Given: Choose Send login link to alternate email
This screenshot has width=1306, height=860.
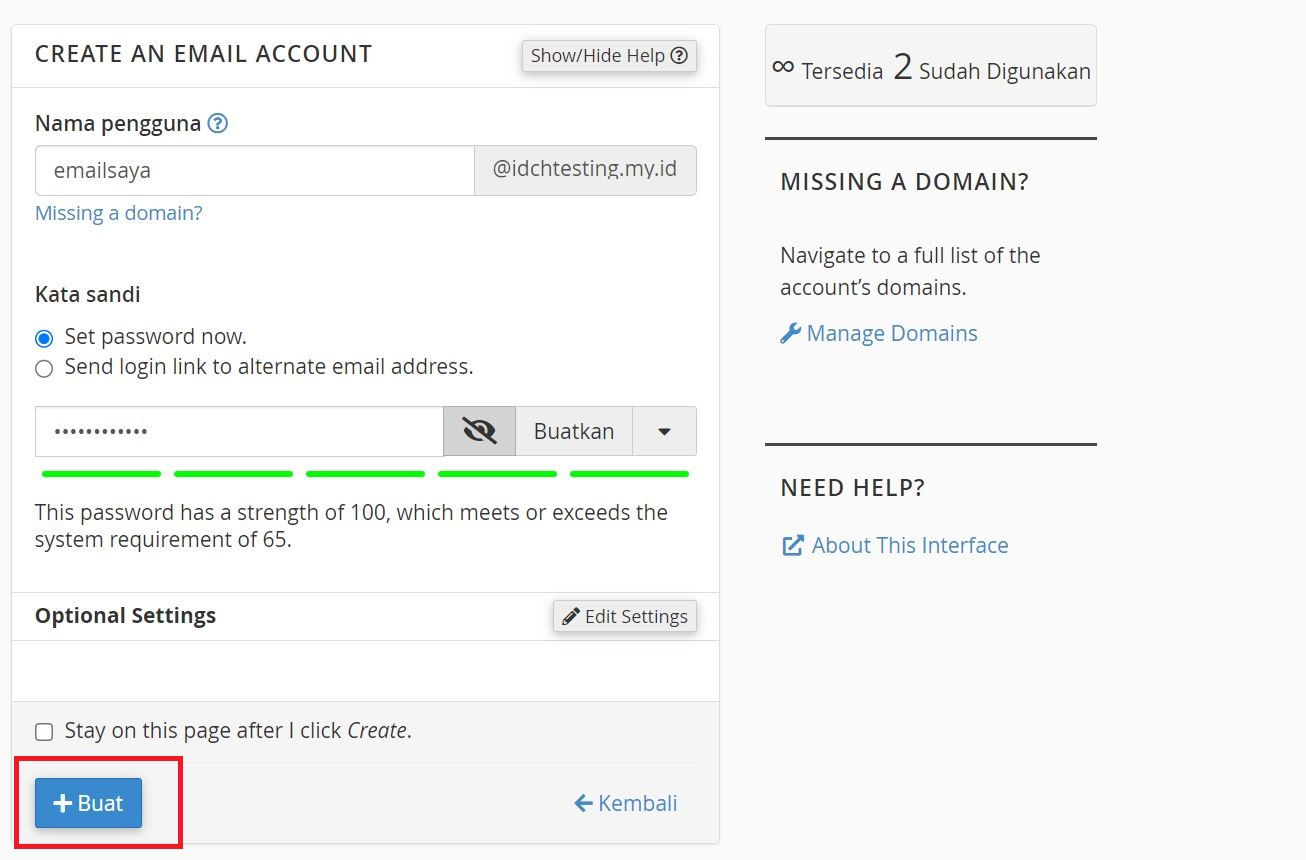Looking at the screenshot, I should pos(43,369).
